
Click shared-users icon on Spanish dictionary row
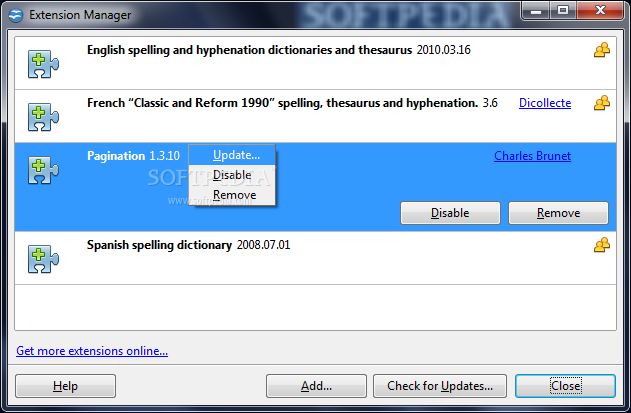[x=602, y=245]
